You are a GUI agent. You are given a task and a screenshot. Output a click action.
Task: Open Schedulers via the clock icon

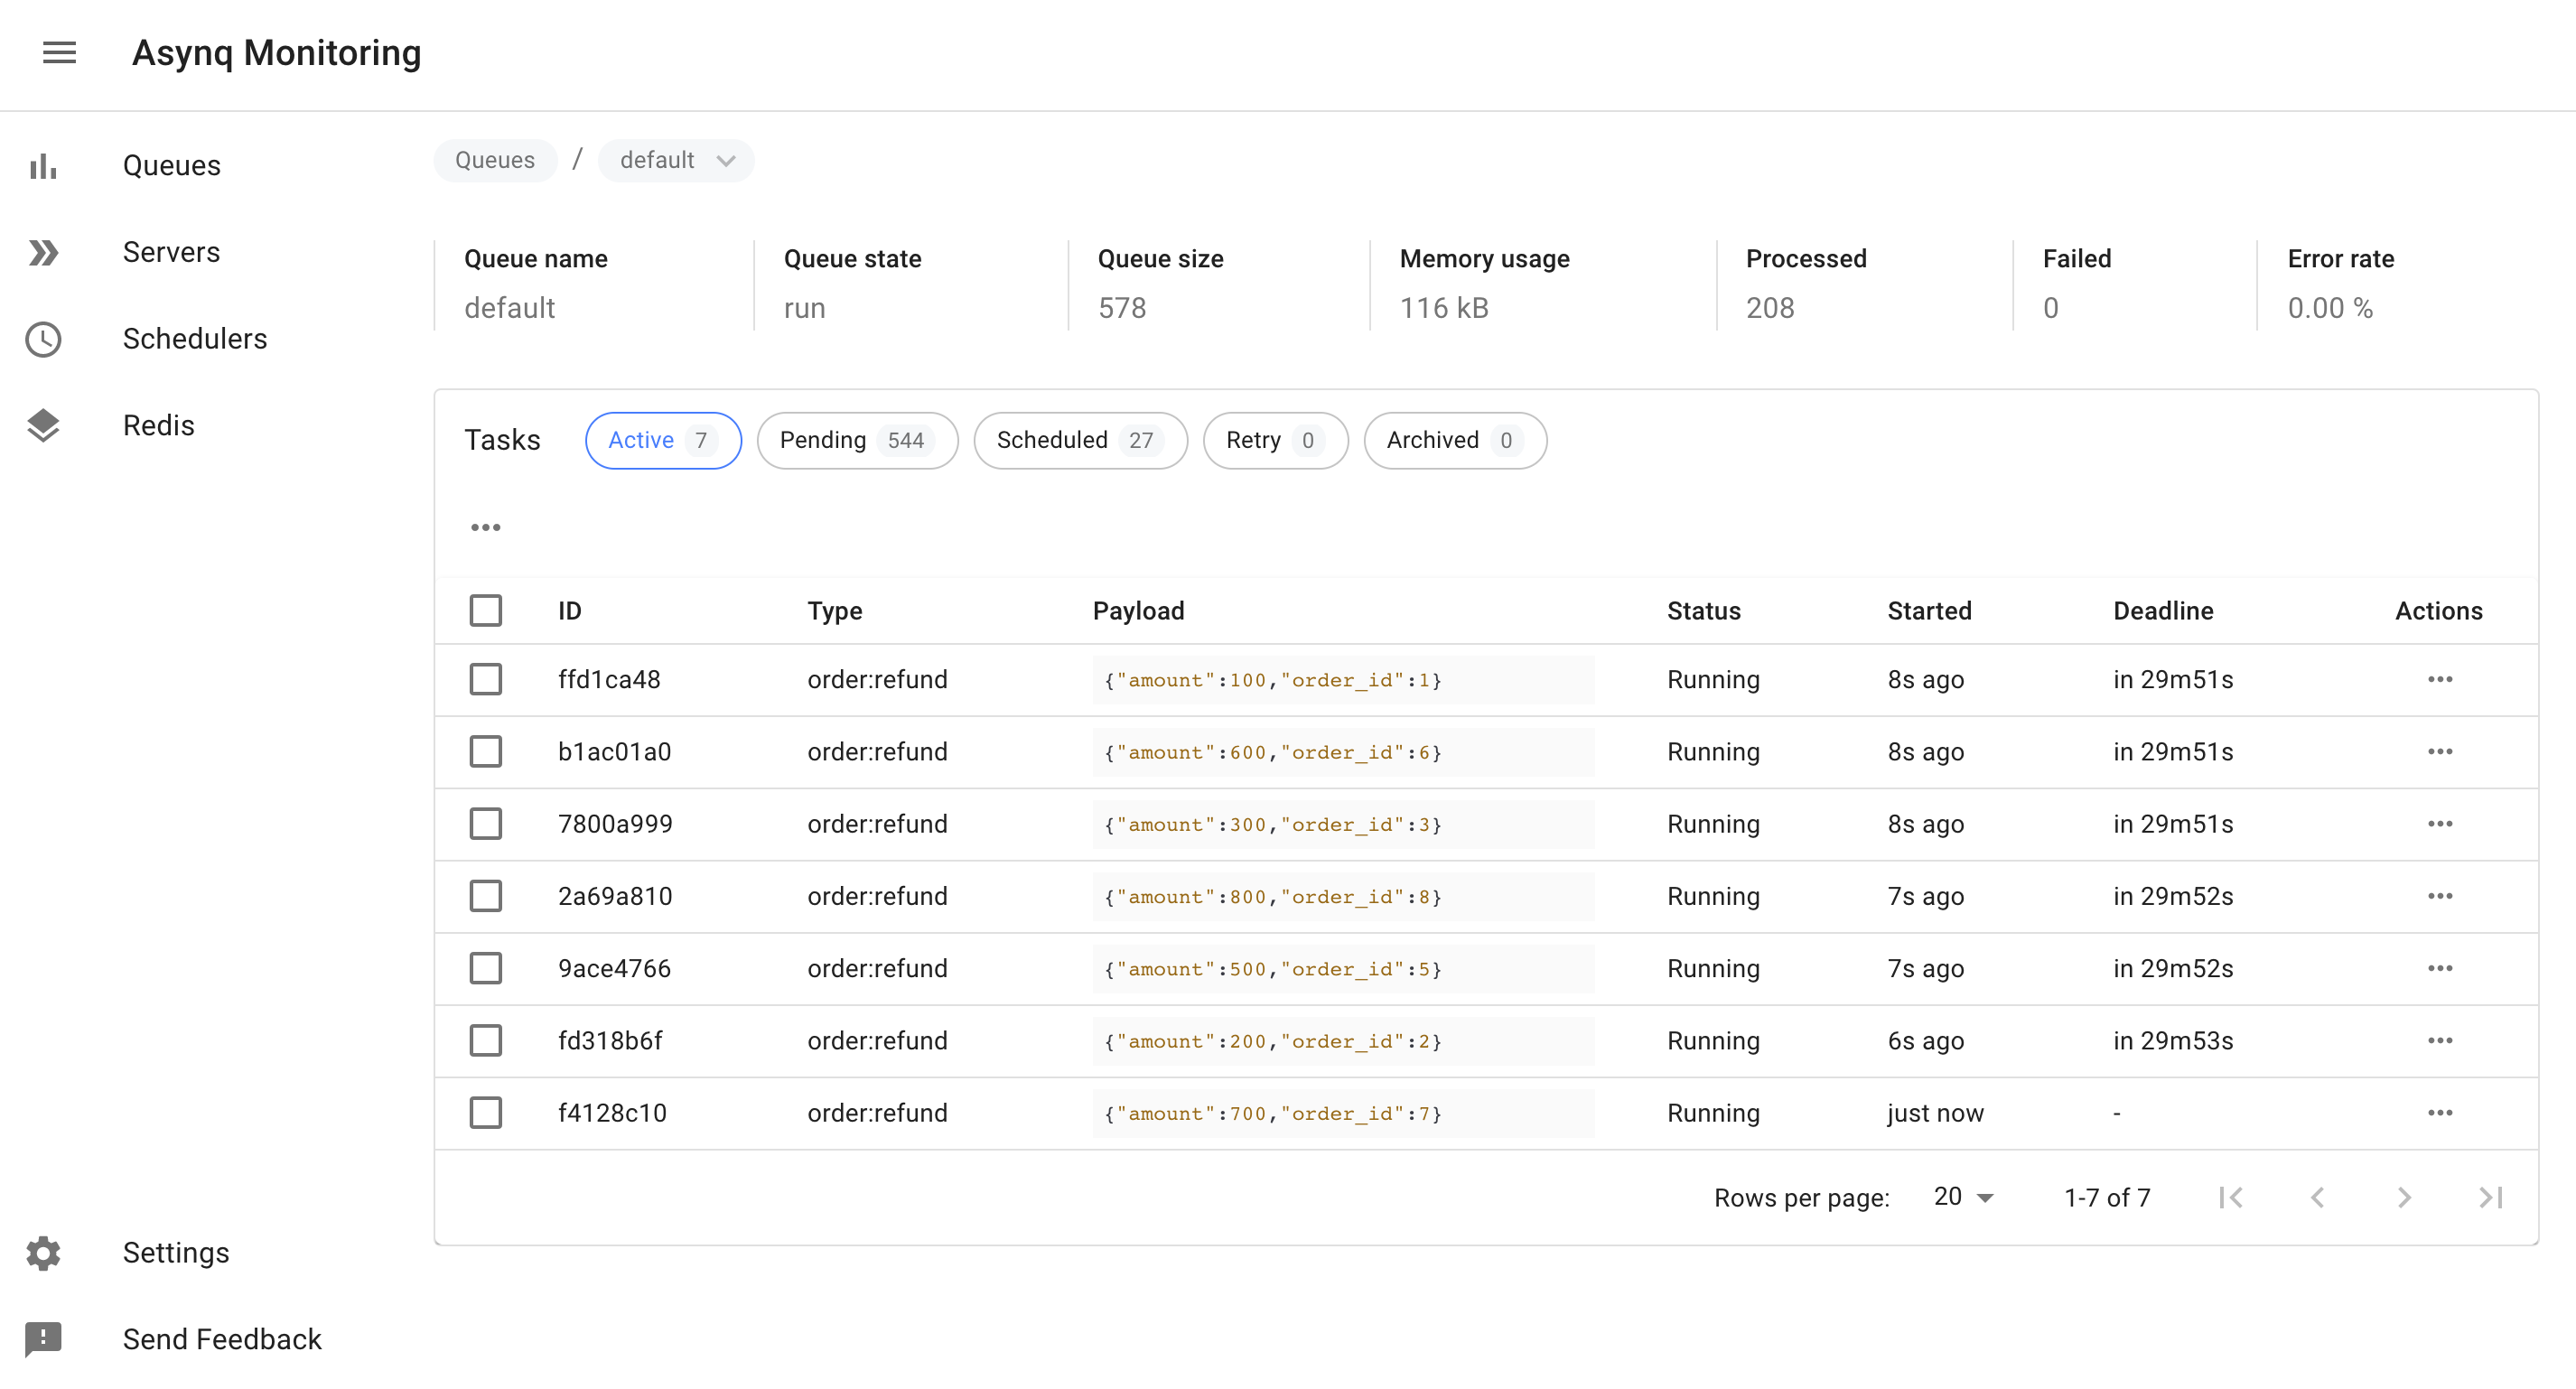click(44, 339)
